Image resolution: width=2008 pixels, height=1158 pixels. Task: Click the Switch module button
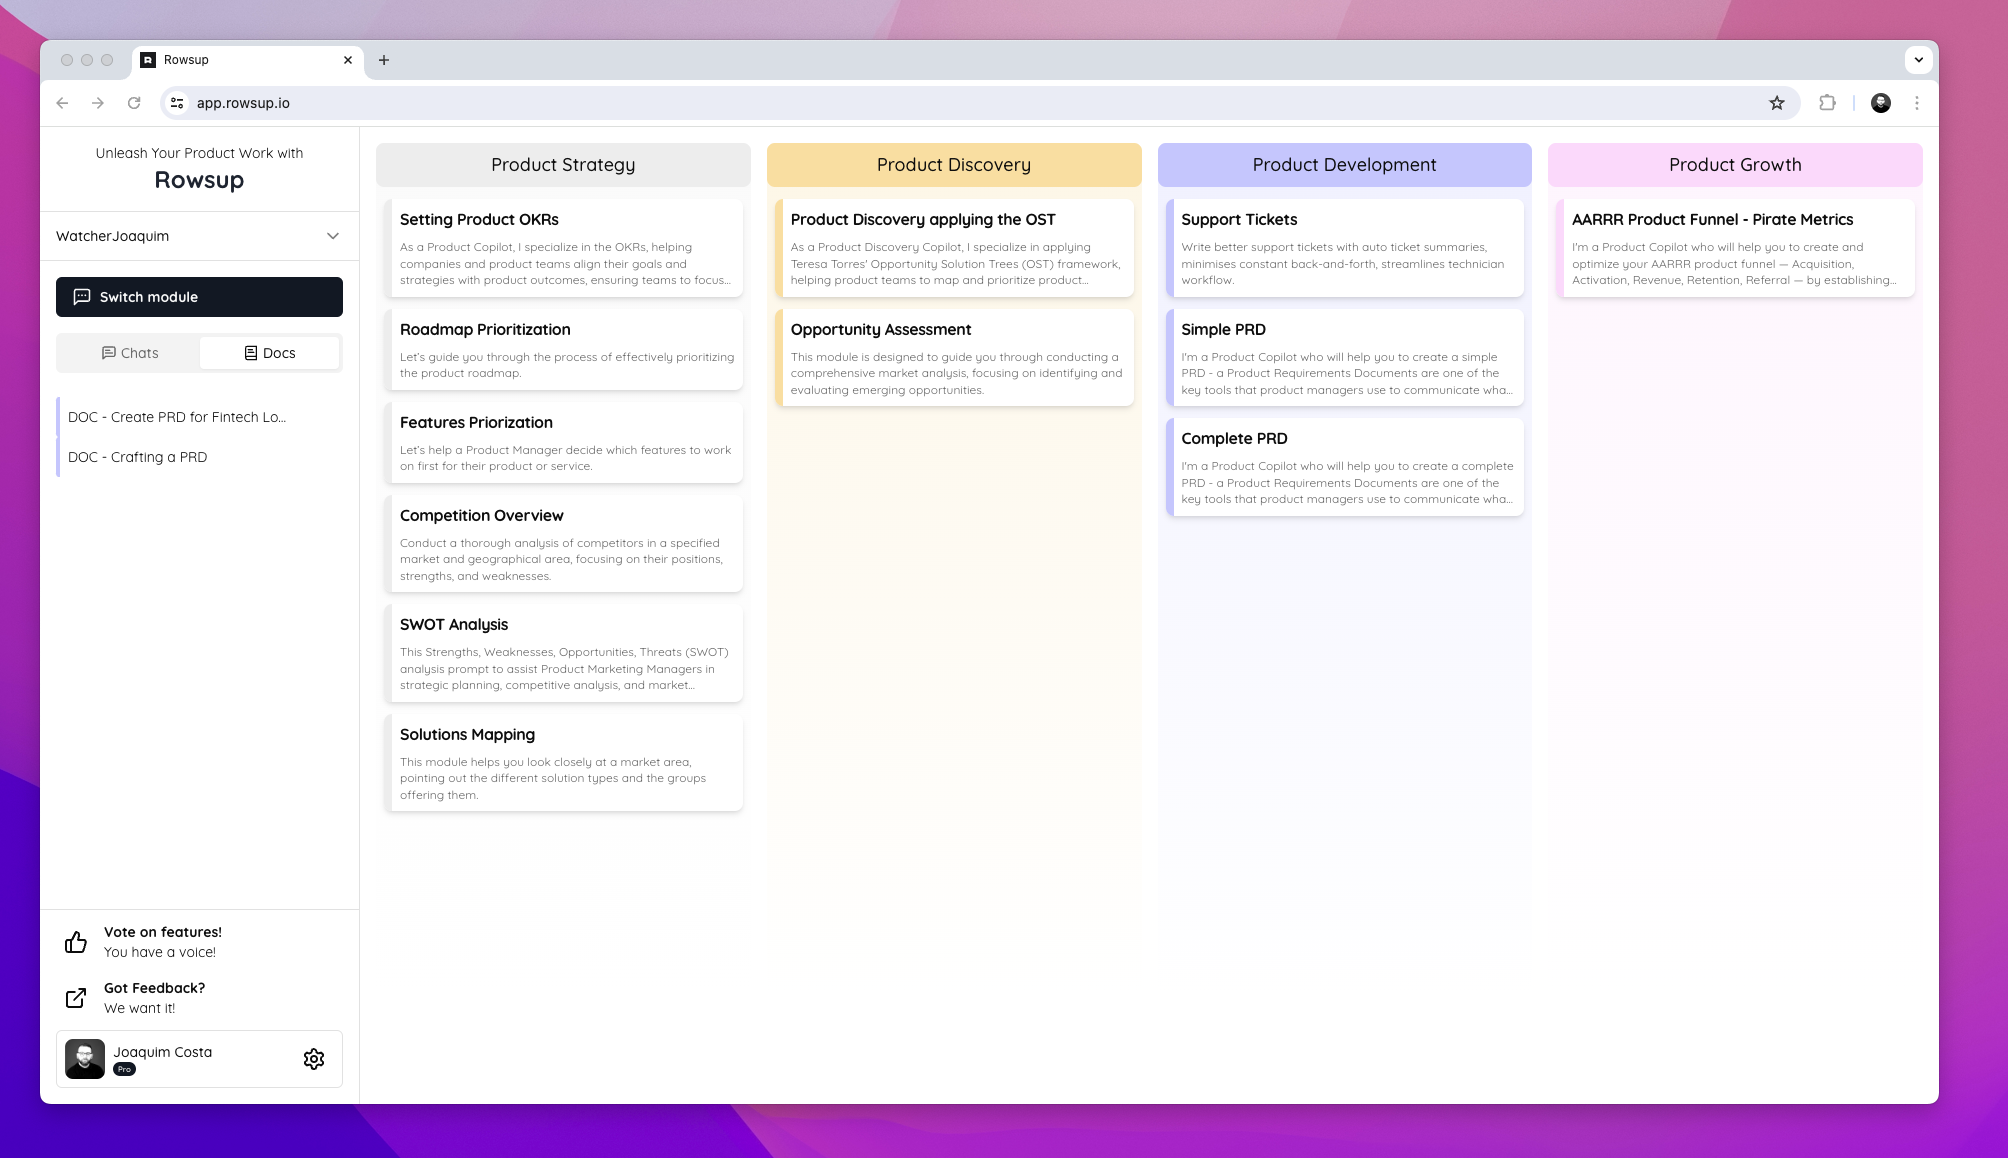(199, 297)
